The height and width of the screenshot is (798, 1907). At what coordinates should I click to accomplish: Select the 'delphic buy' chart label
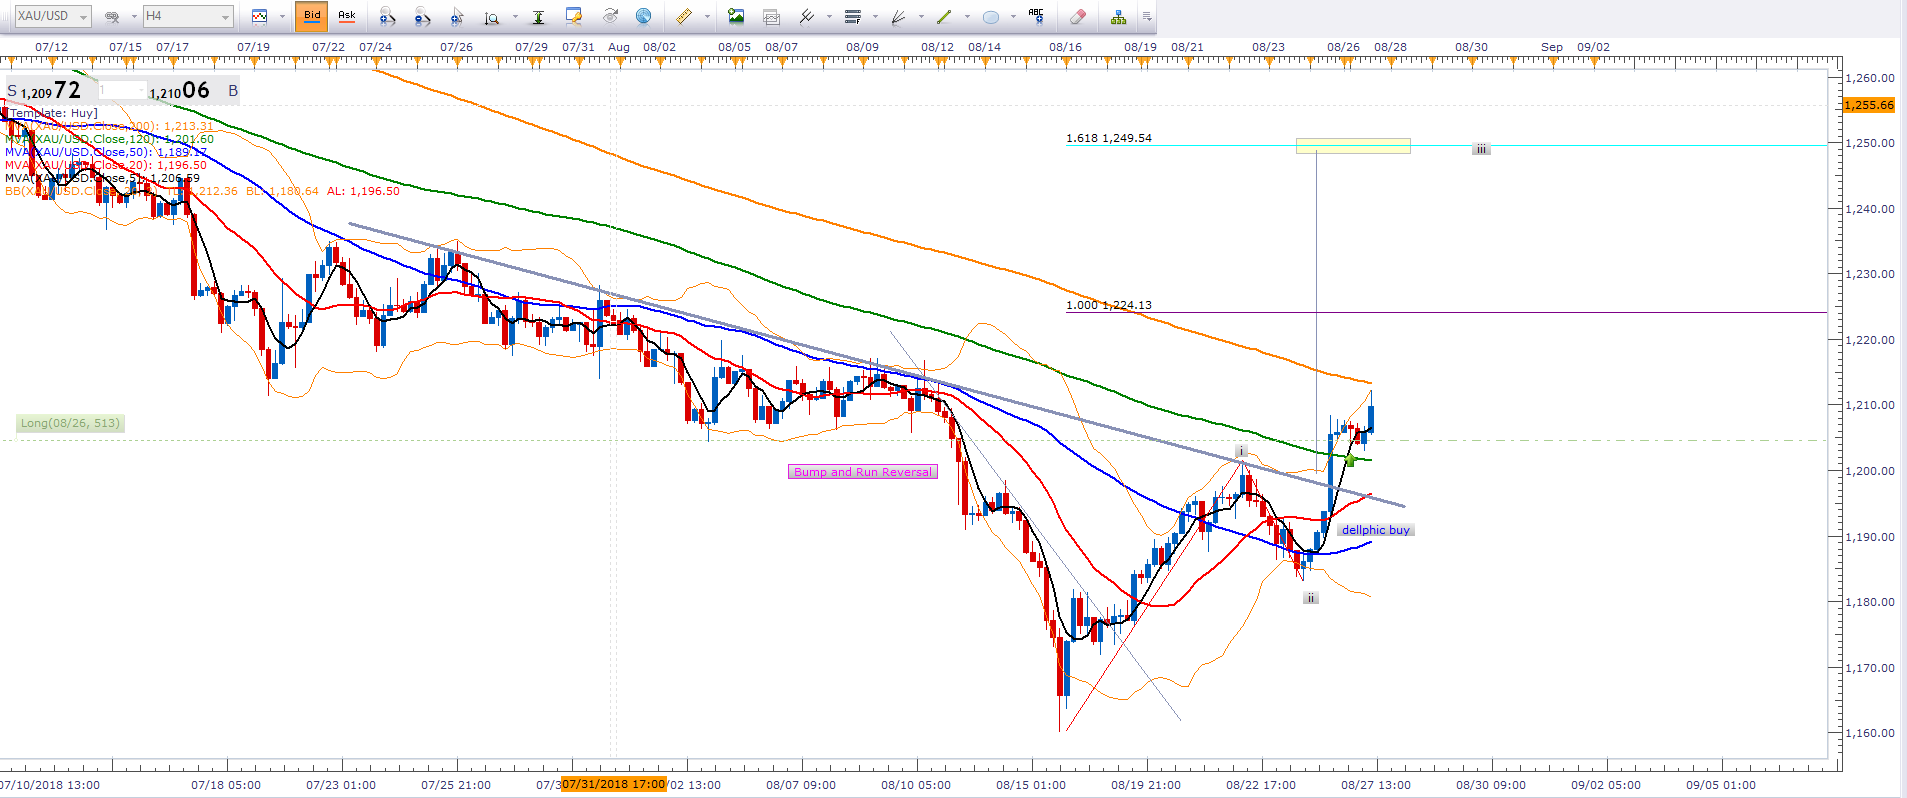click(x=1375, y=530)
